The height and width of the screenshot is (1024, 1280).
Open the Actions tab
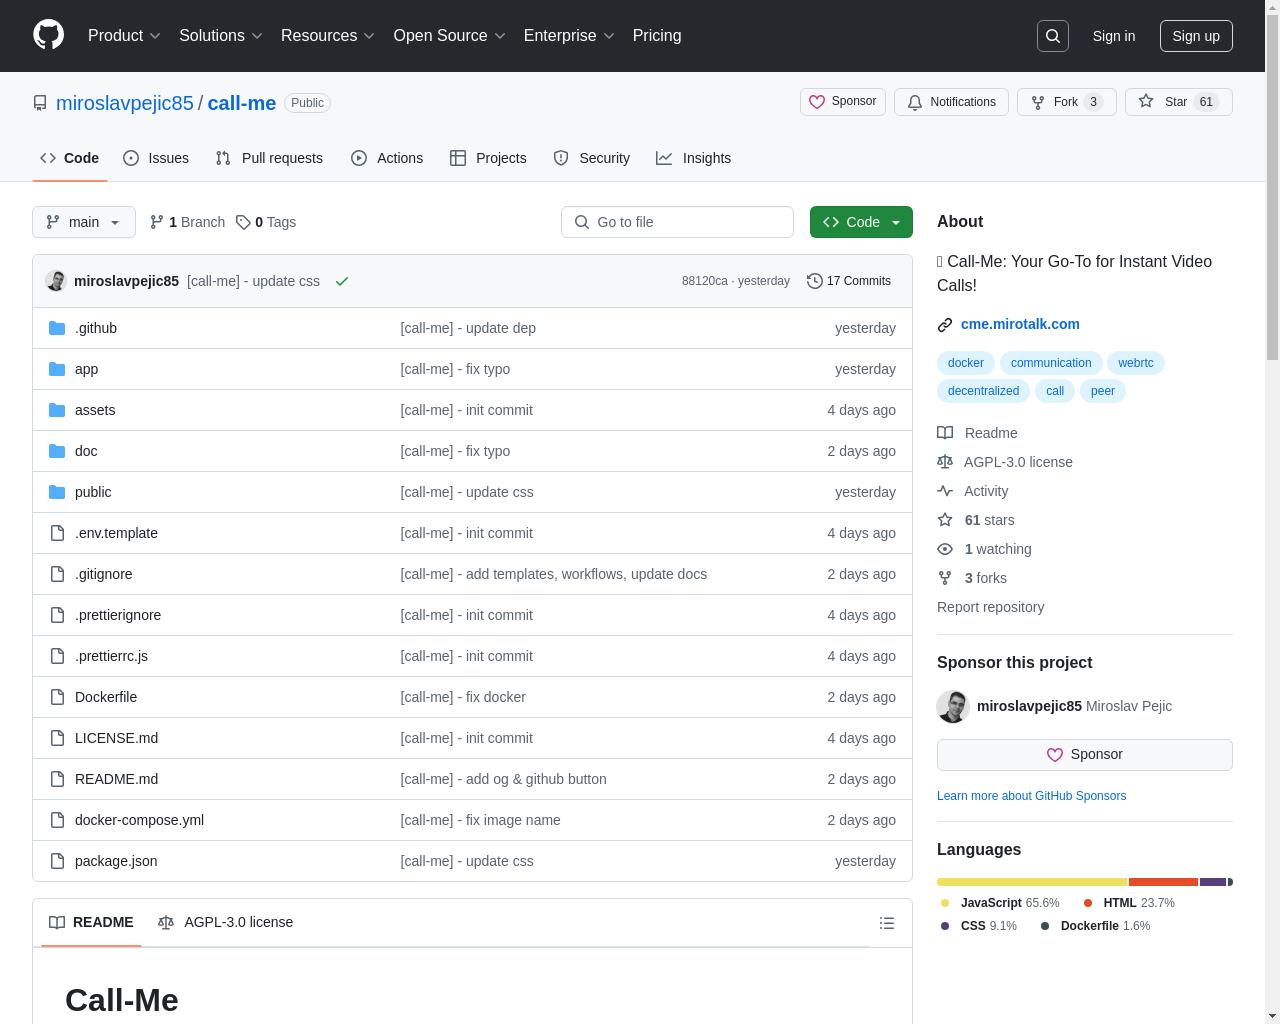click(387, 158)
